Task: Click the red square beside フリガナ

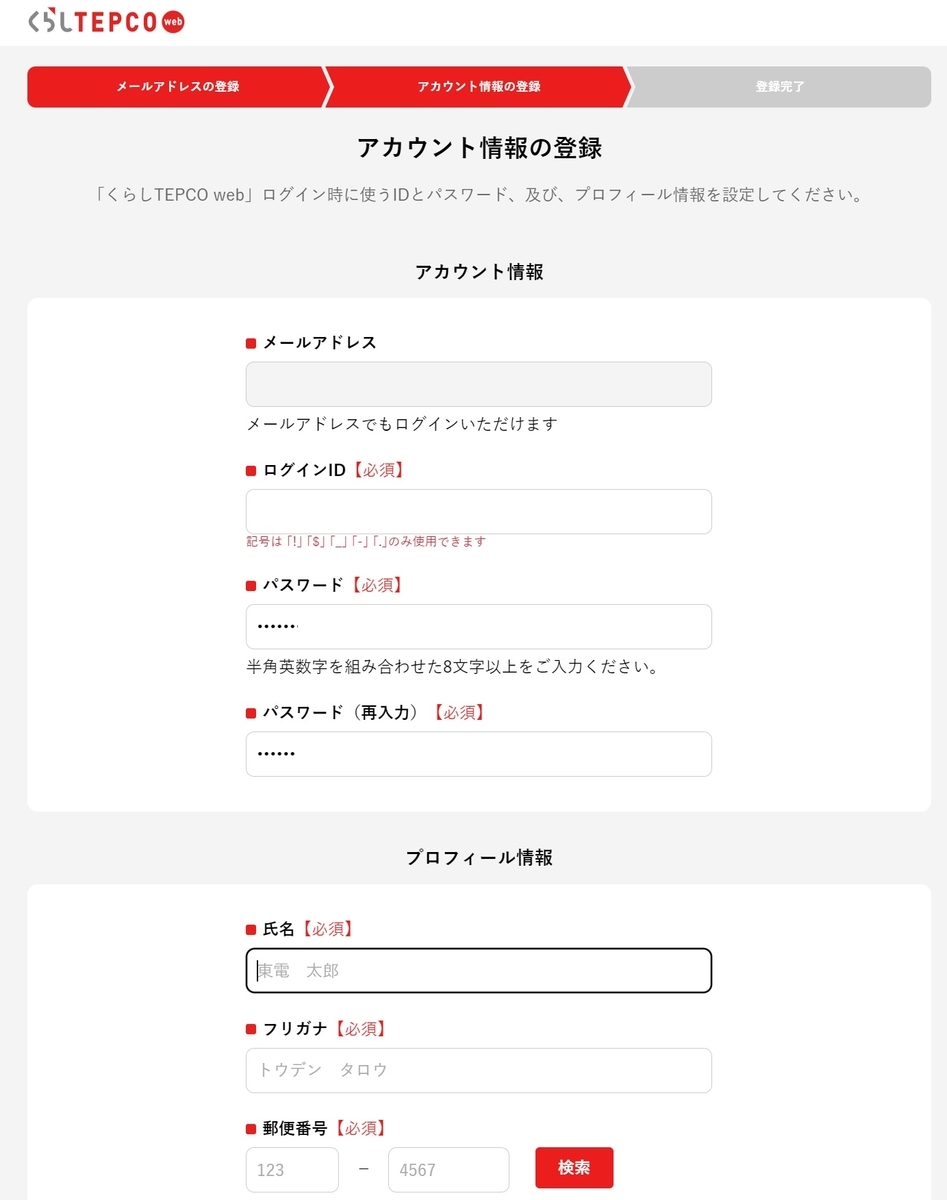Action: [251, 1030]
